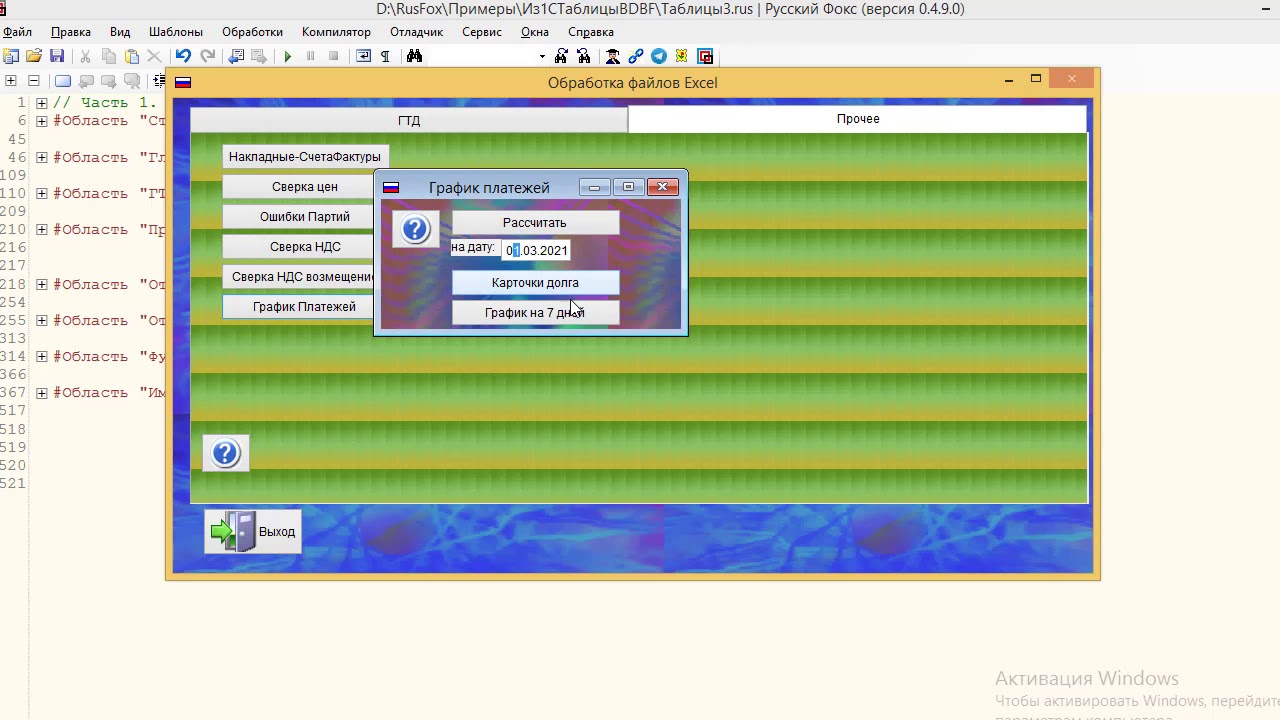Open the Шаблоны menu
The image size is (1280, 720).
(175, 32)
